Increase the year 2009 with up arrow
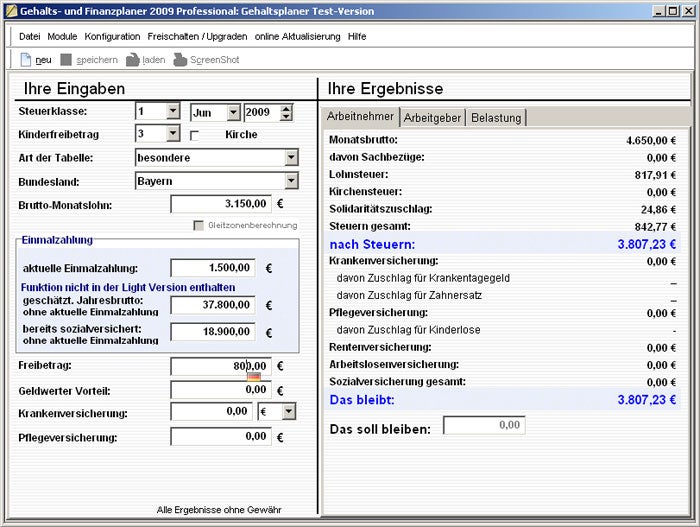This screenshot has height=527, width=700. pyautogui.click(x=287, y=108)
